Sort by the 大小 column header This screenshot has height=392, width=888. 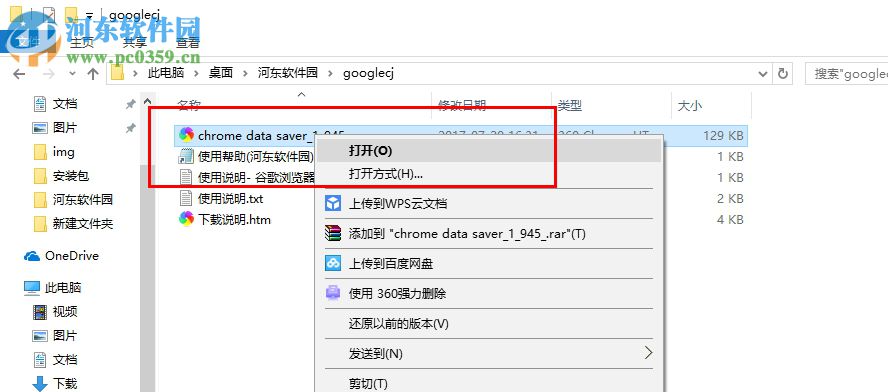coord(690,105)
